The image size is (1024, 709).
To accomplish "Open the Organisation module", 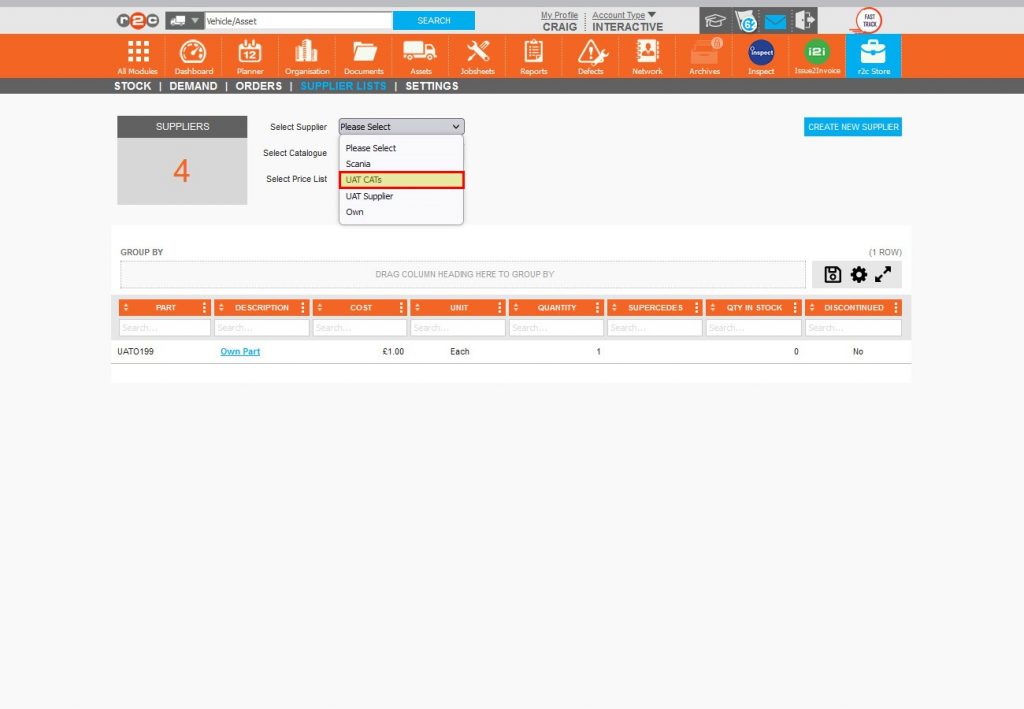I will tap(306, 56).
